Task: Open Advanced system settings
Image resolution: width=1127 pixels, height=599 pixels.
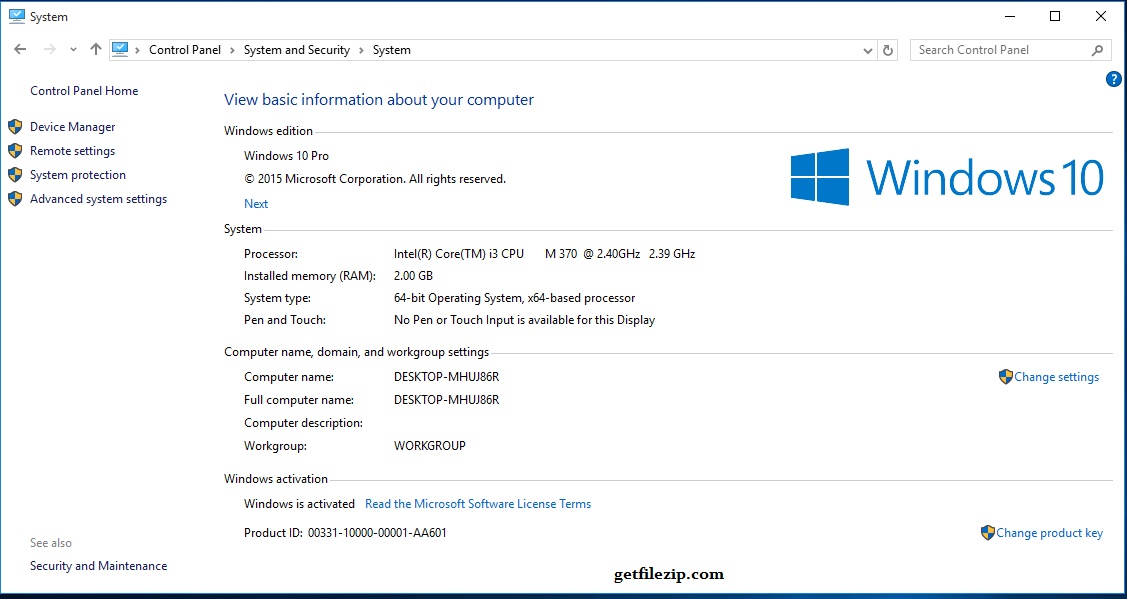Action: 98,199
